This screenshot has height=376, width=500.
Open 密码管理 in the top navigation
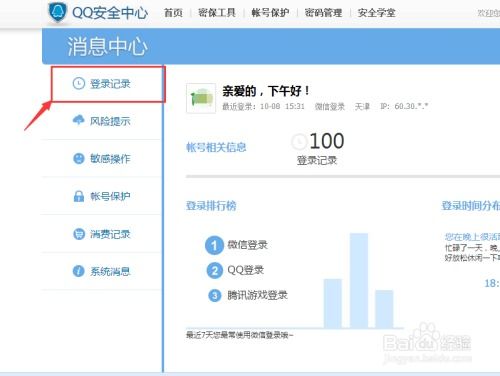[323, 13]
